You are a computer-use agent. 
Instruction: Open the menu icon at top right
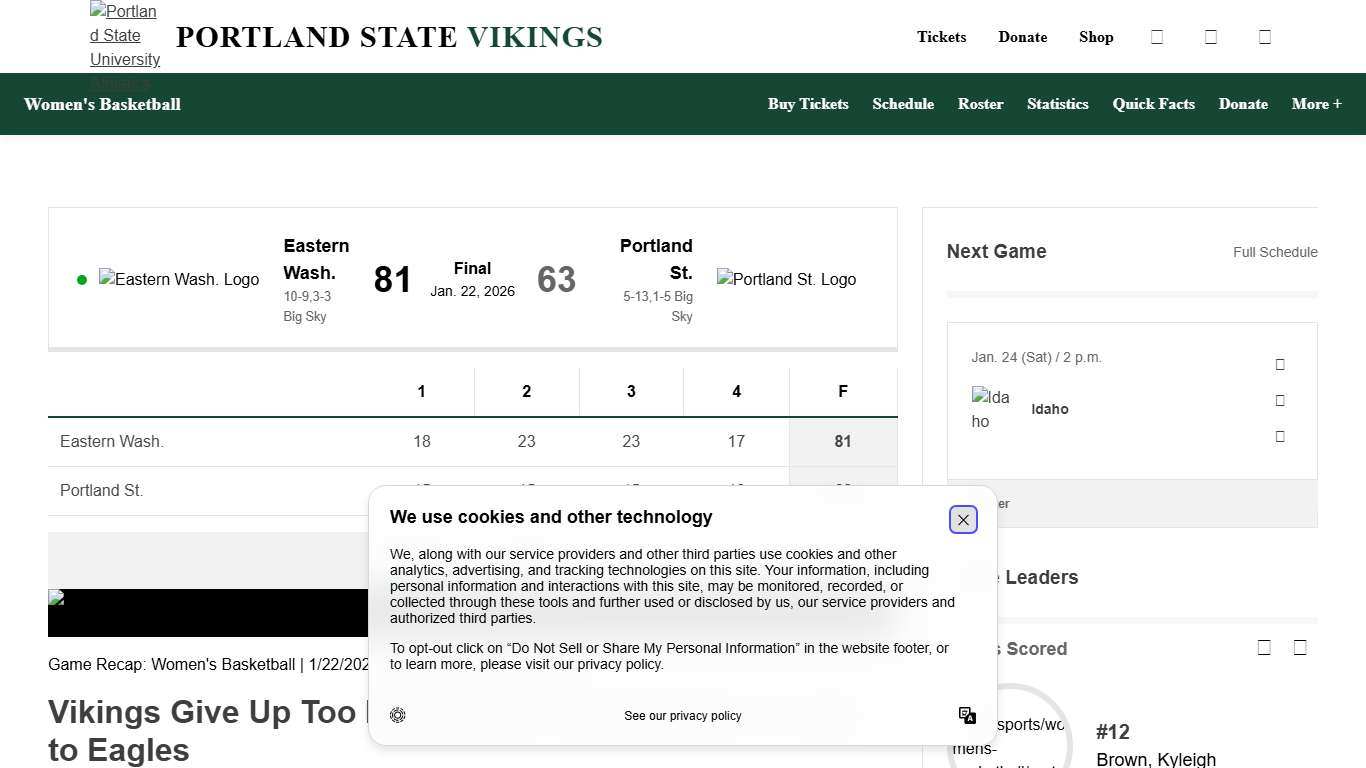point(1265,37)
